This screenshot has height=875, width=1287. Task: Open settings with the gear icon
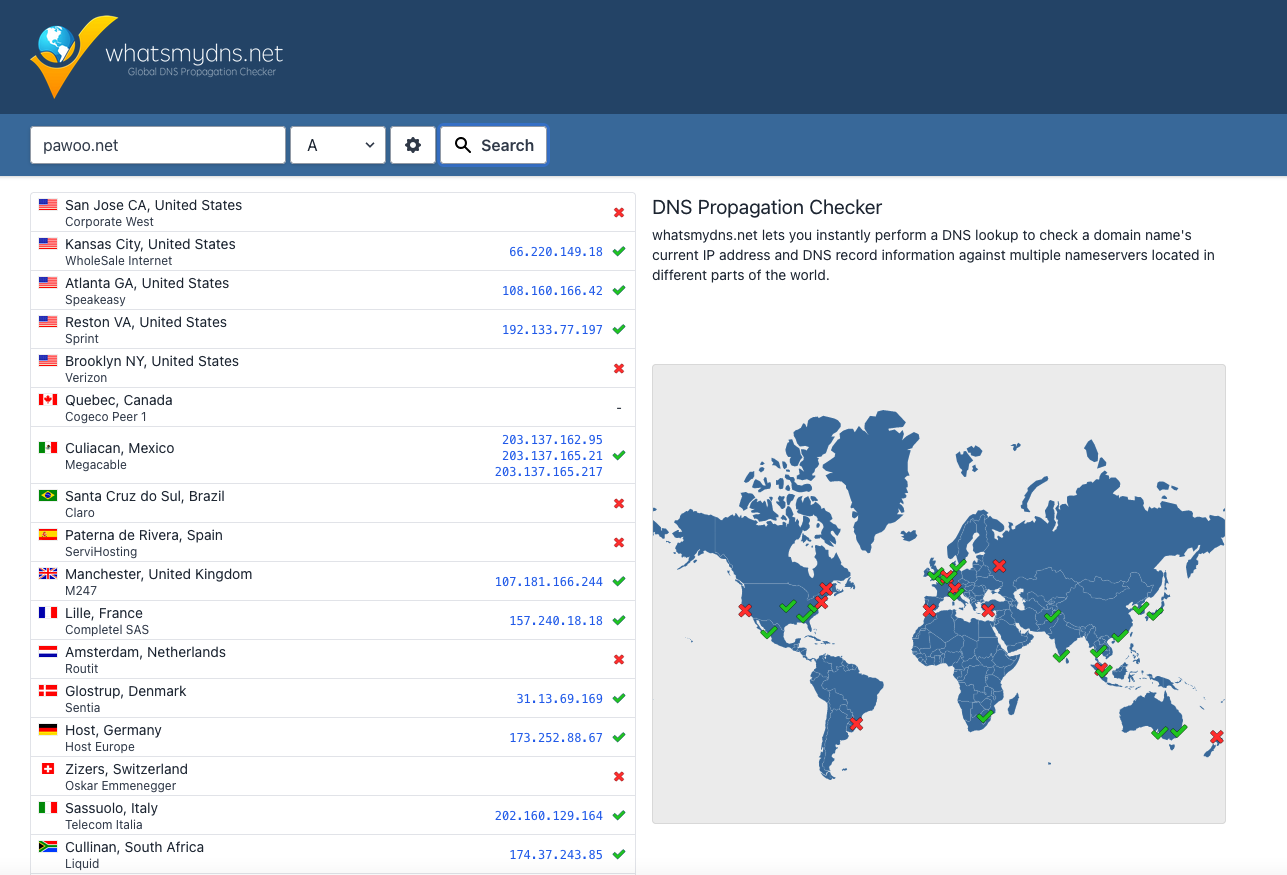point(413,145)
